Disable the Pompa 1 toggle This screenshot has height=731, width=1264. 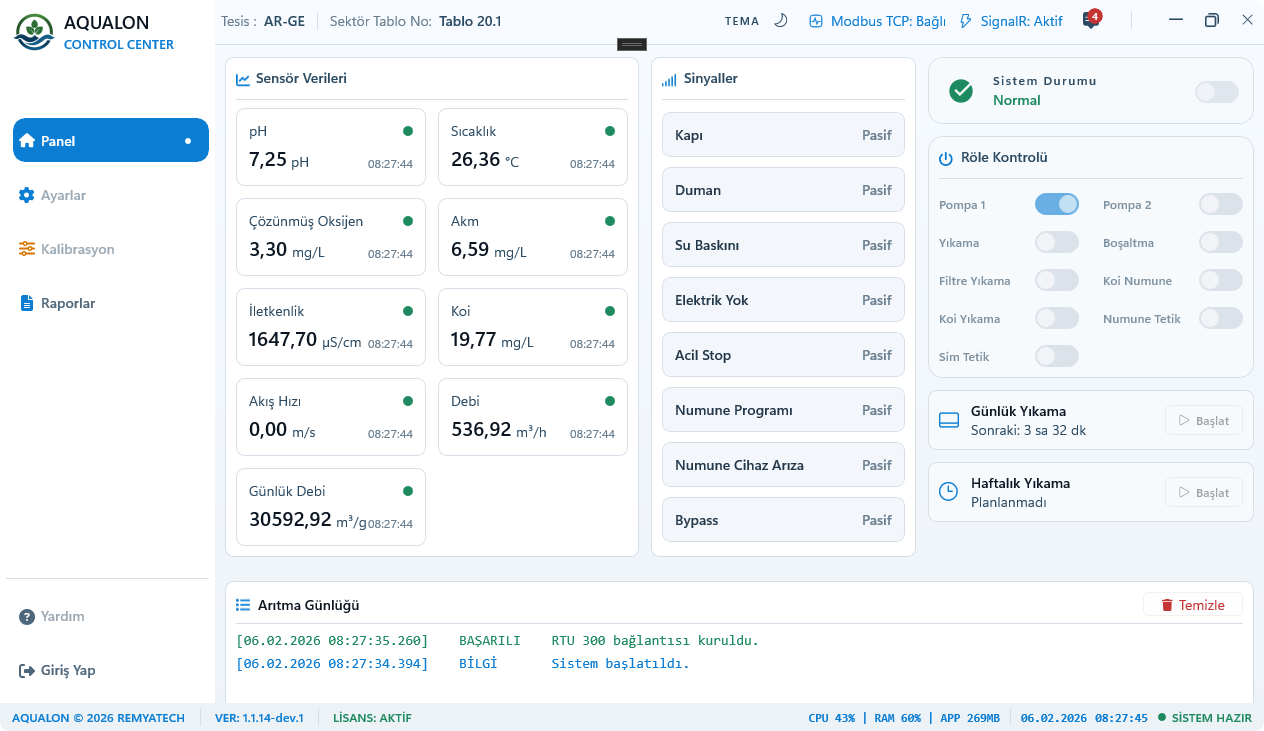[x=1056, y=203]
